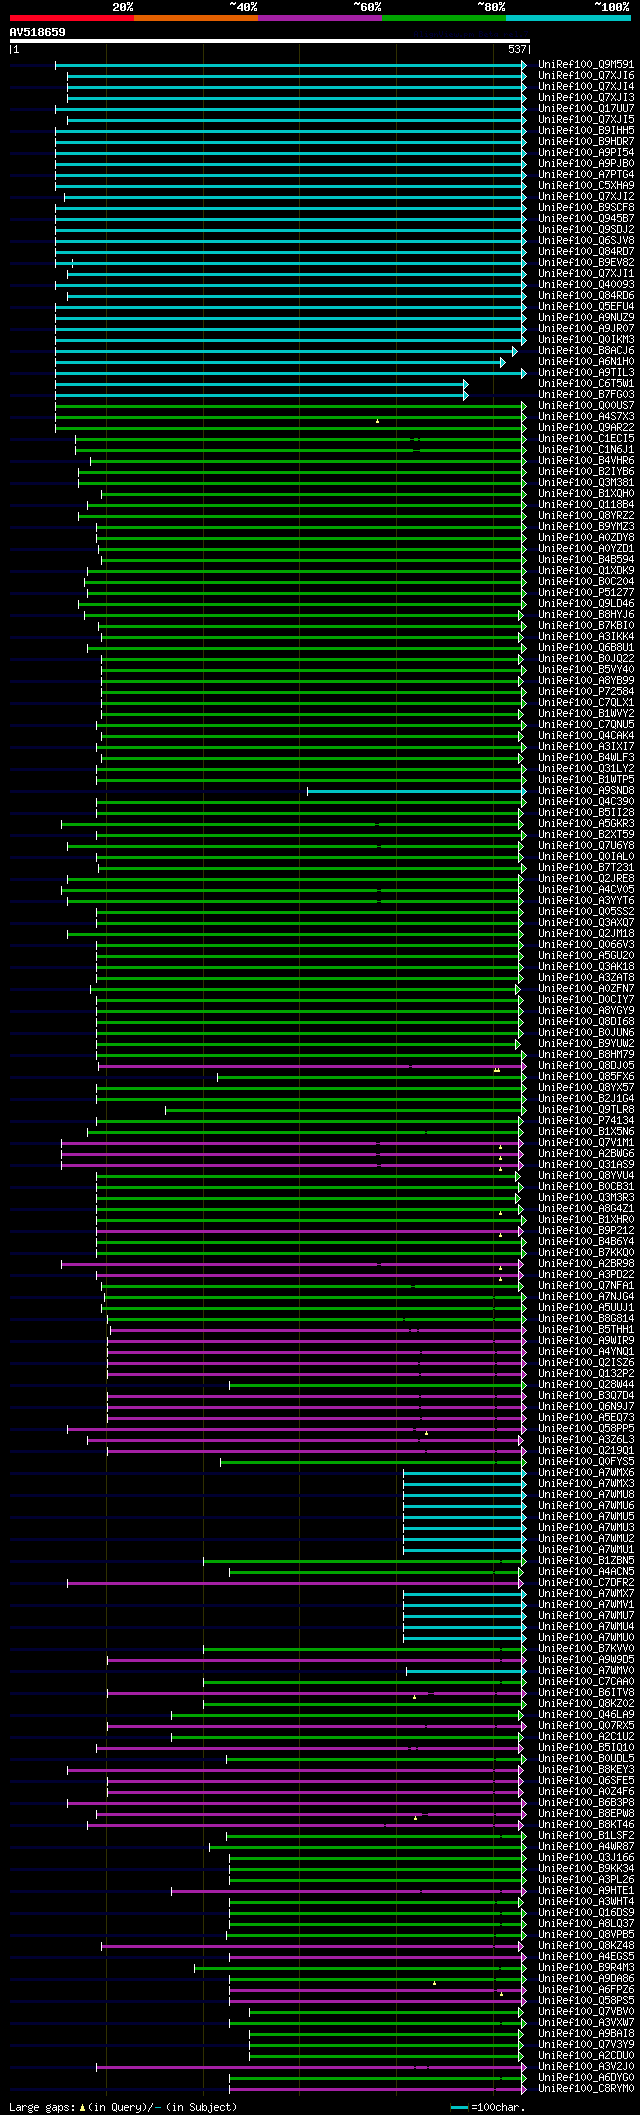
Task: Select hit label UniRef100_Q6B8U1
Action: [586, 647]
